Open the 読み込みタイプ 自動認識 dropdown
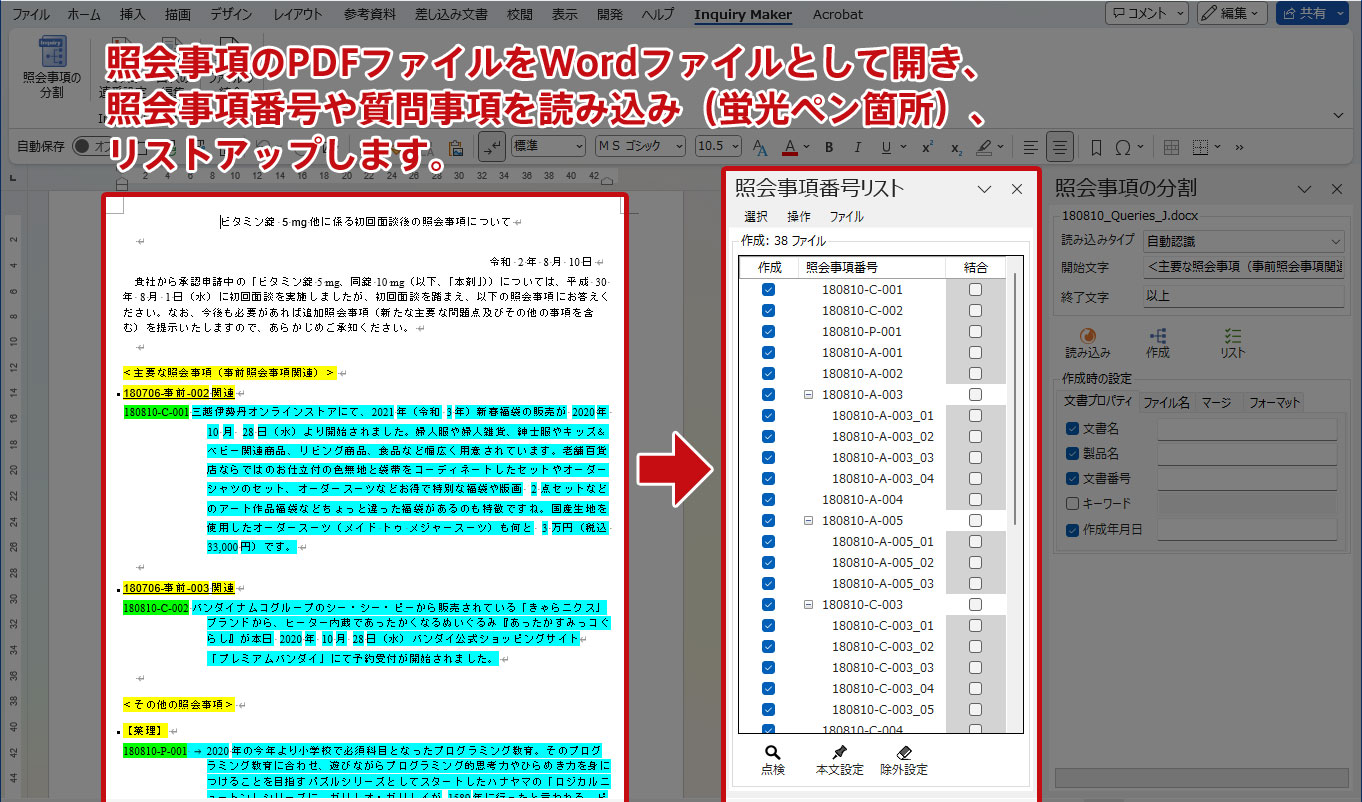The image size is (1362, 802). click(x=1244, y=241)
